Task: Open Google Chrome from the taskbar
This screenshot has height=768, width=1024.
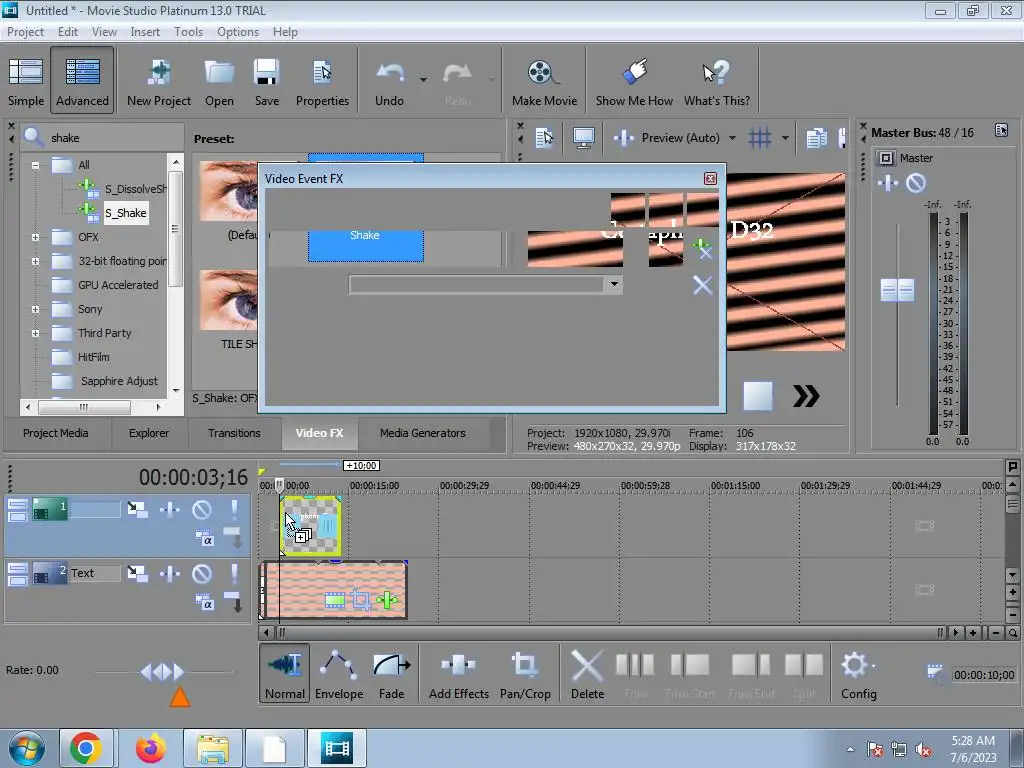Action: (86, 748)
